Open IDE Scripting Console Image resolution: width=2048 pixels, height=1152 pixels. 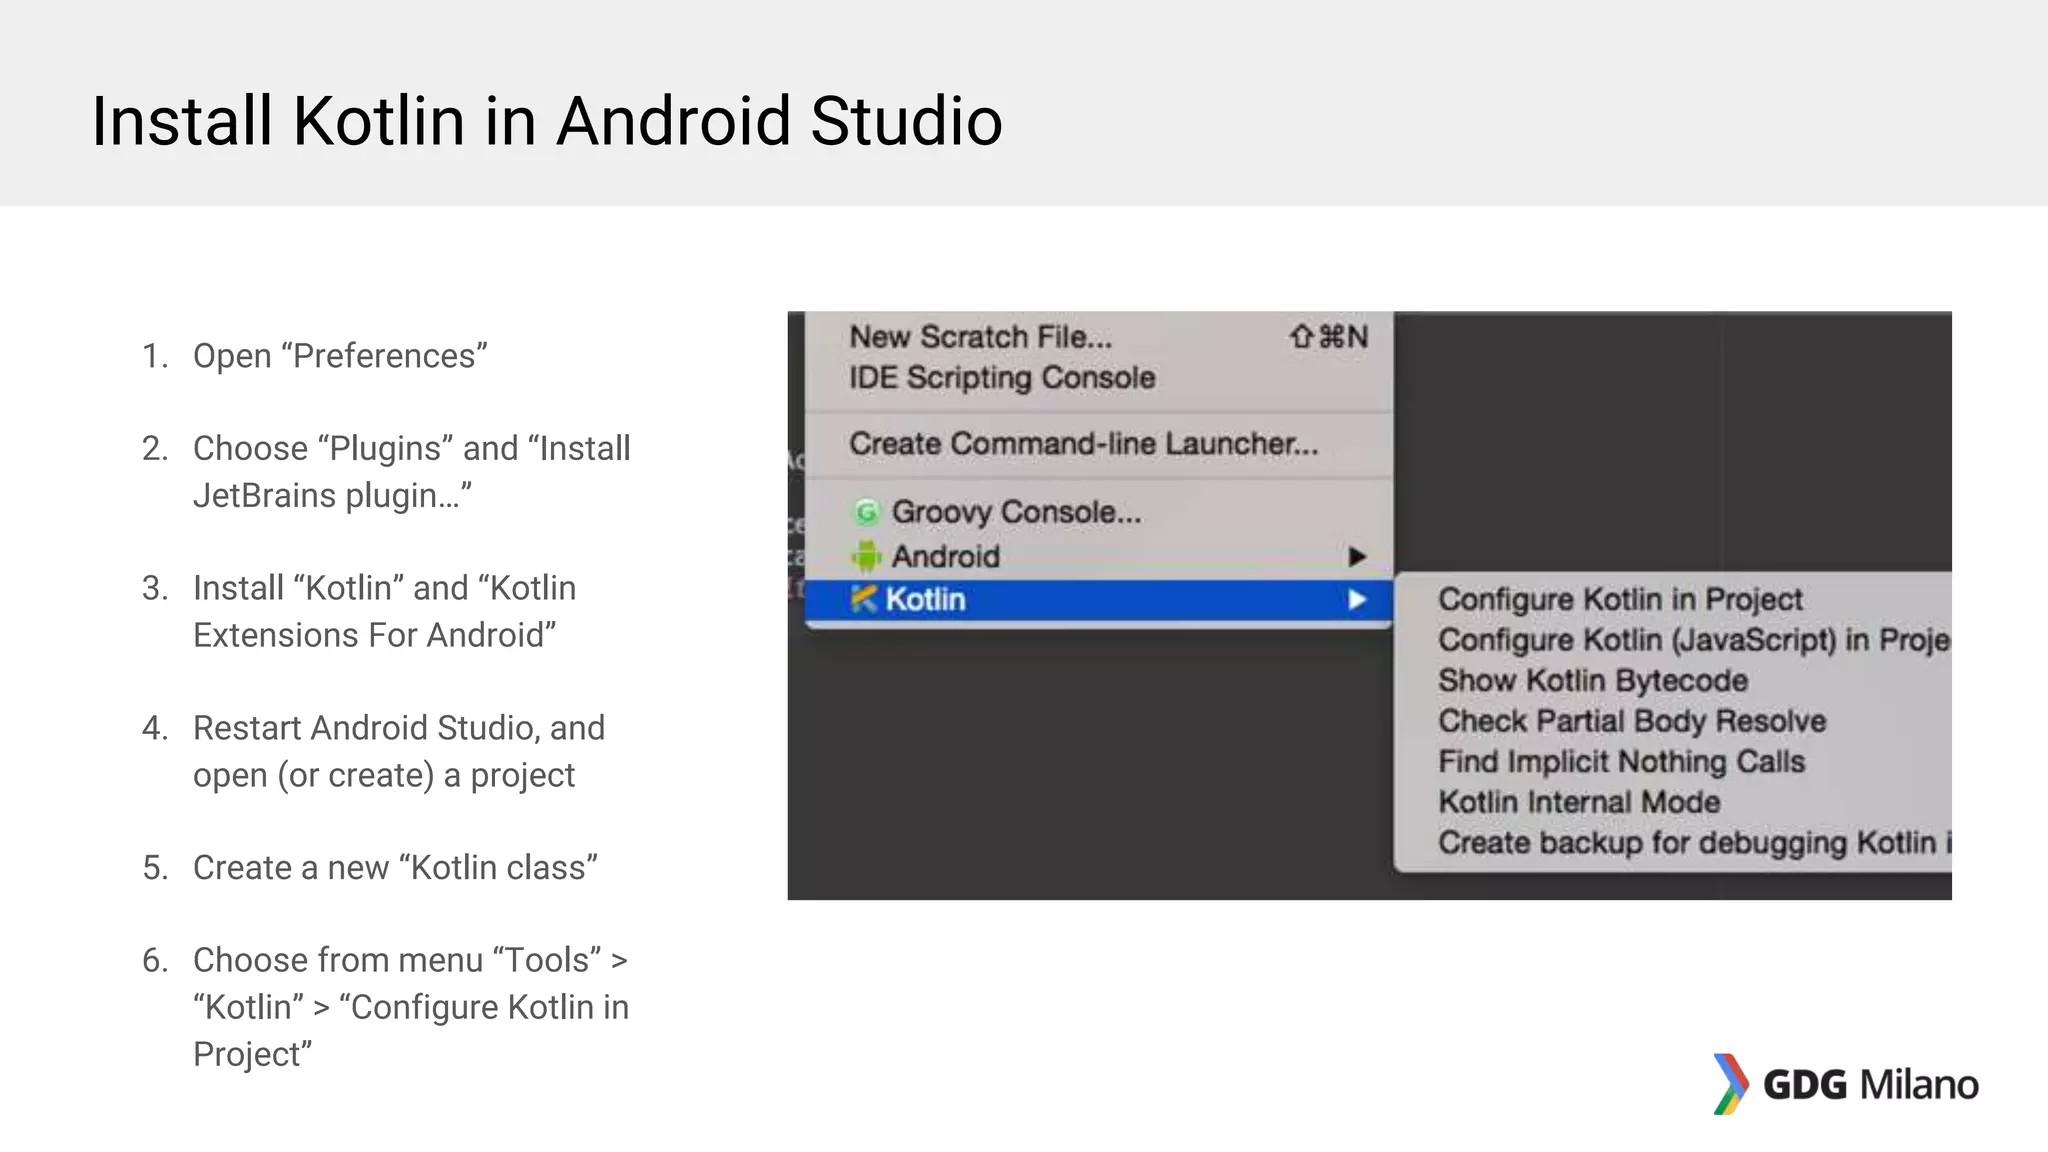(x=1099, y=378)
